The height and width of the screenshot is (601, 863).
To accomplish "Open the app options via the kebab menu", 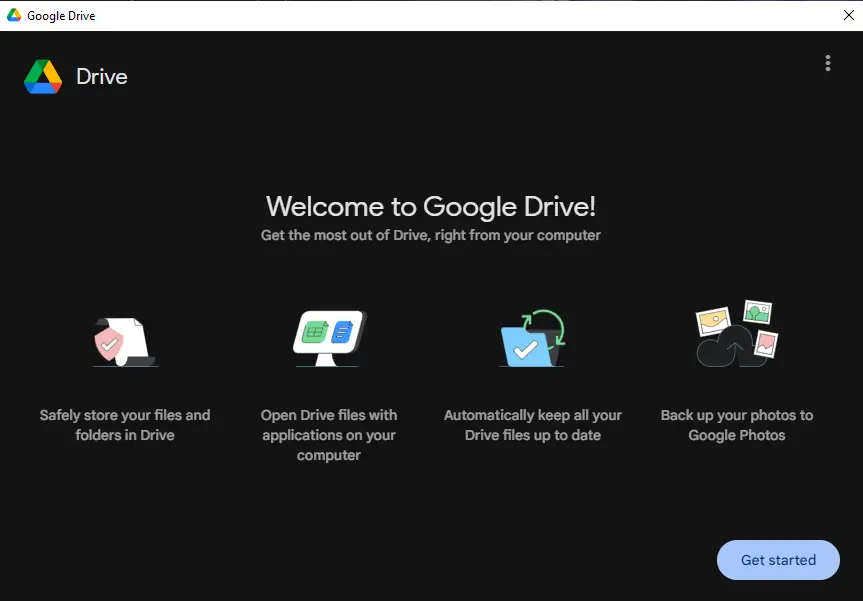I will 828,62.
